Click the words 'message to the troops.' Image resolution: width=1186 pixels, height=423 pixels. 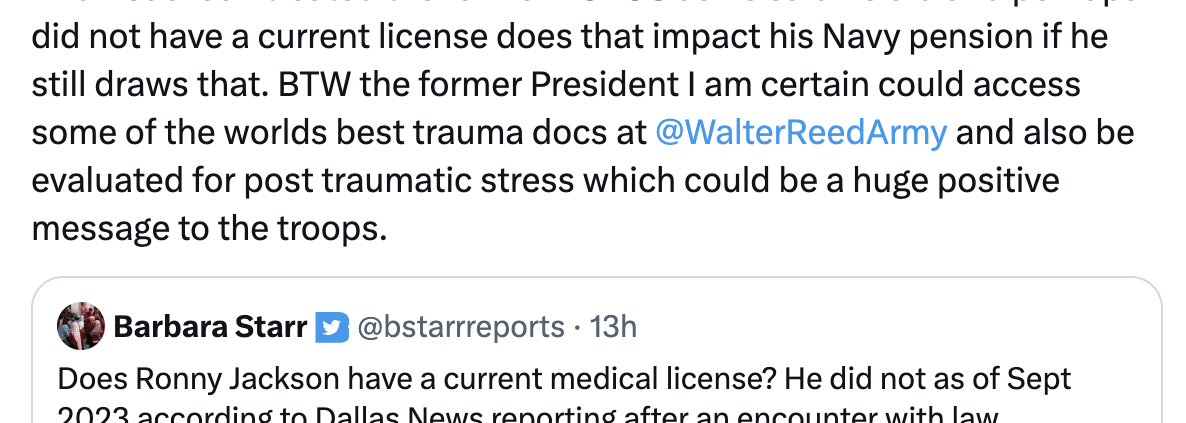pyautogui.click(x=208, y=229)
